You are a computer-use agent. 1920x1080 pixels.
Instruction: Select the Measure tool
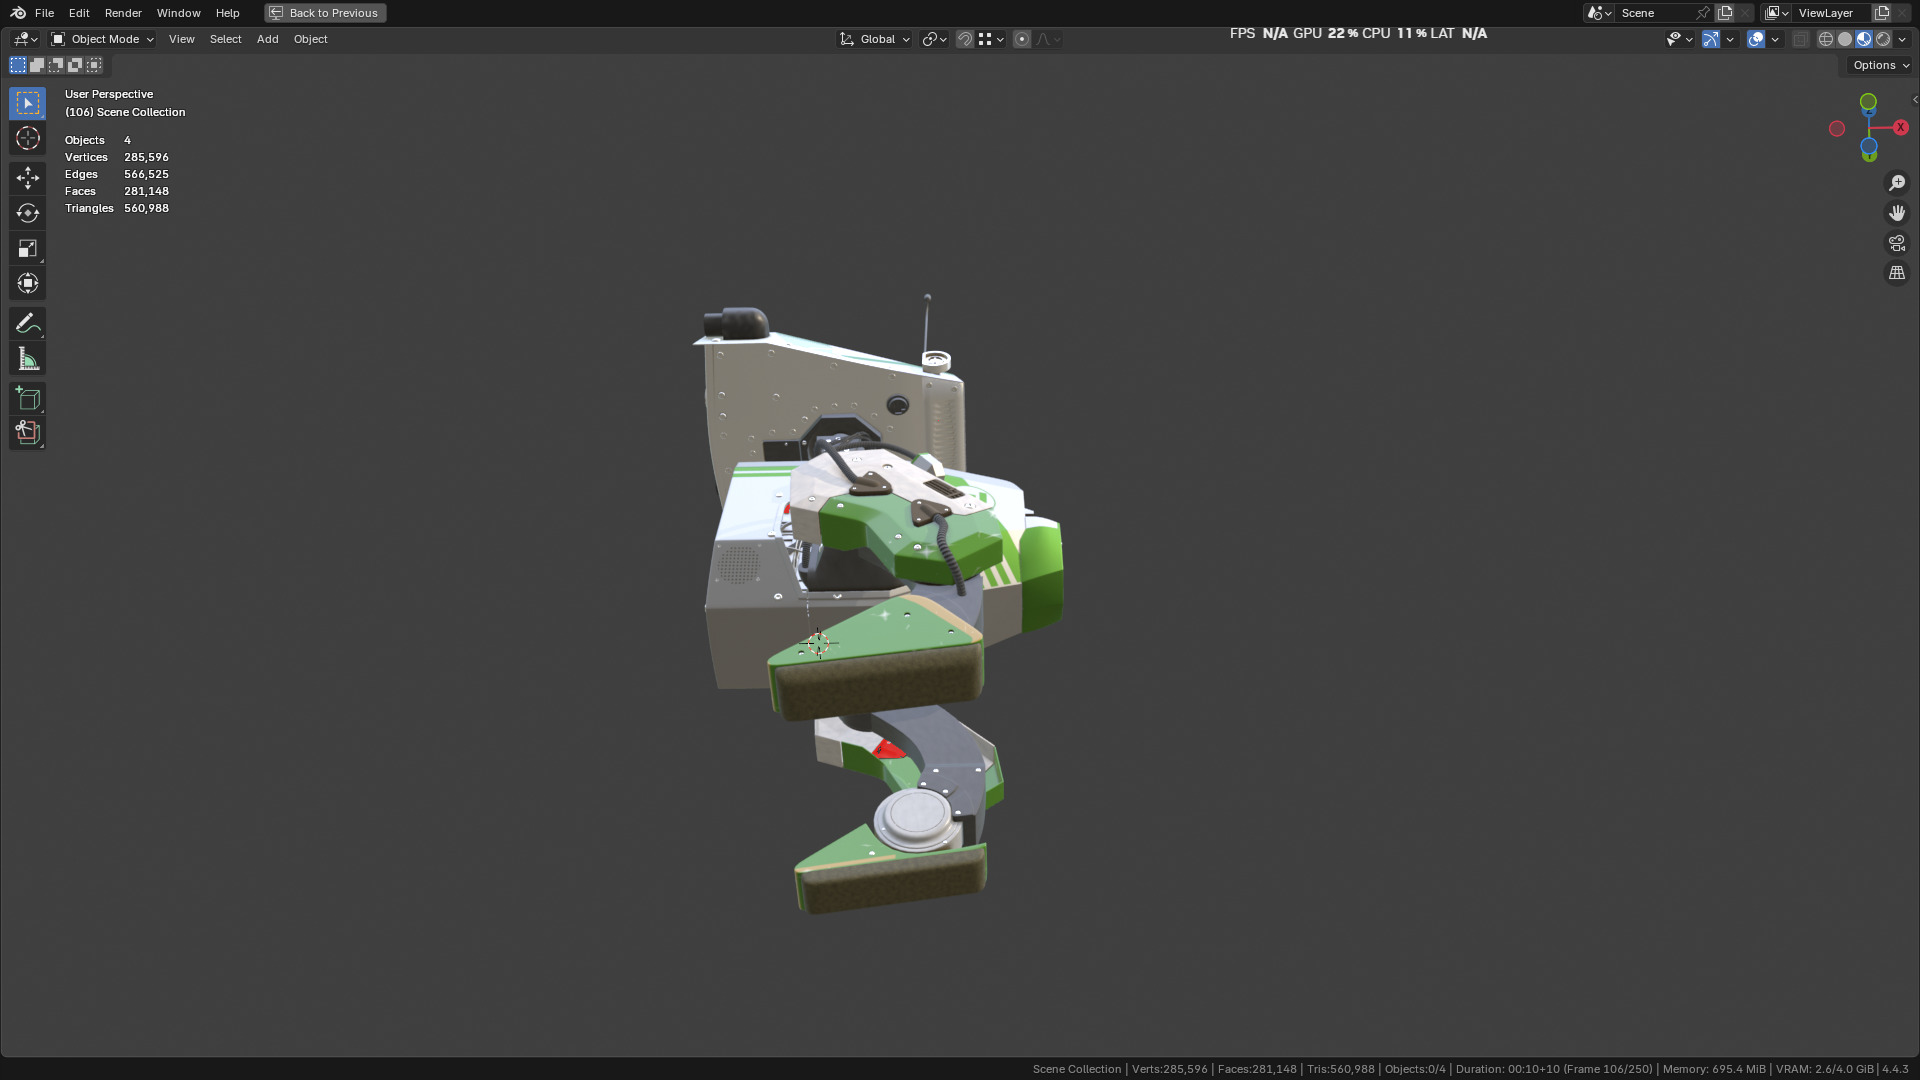[27, 358]
